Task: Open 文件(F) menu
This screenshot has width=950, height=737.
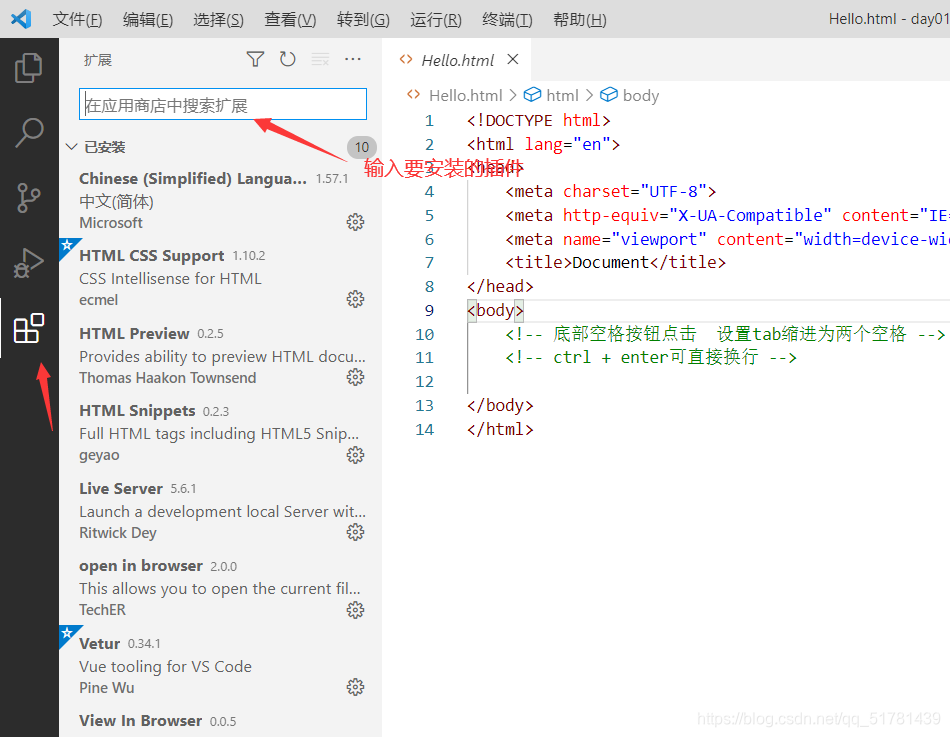Action: click(x=77, y=19)
